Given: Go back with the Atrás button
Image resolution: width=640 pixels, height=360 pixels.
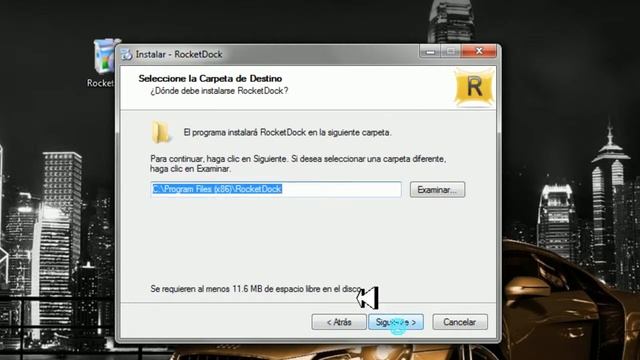Looking at the screenshot, I should 339,322.
